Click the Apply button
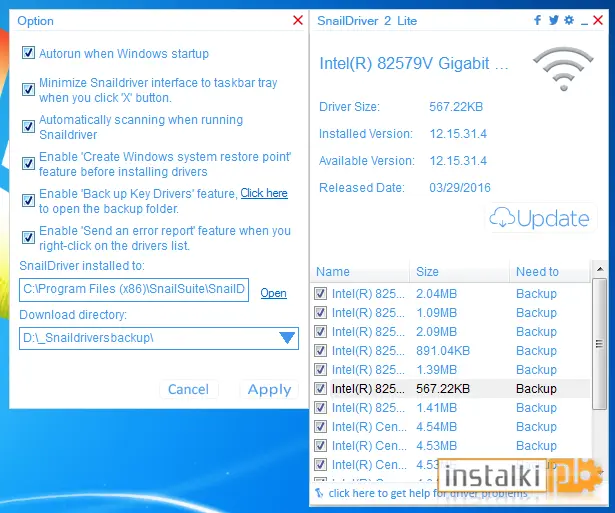 click(269, 389)
